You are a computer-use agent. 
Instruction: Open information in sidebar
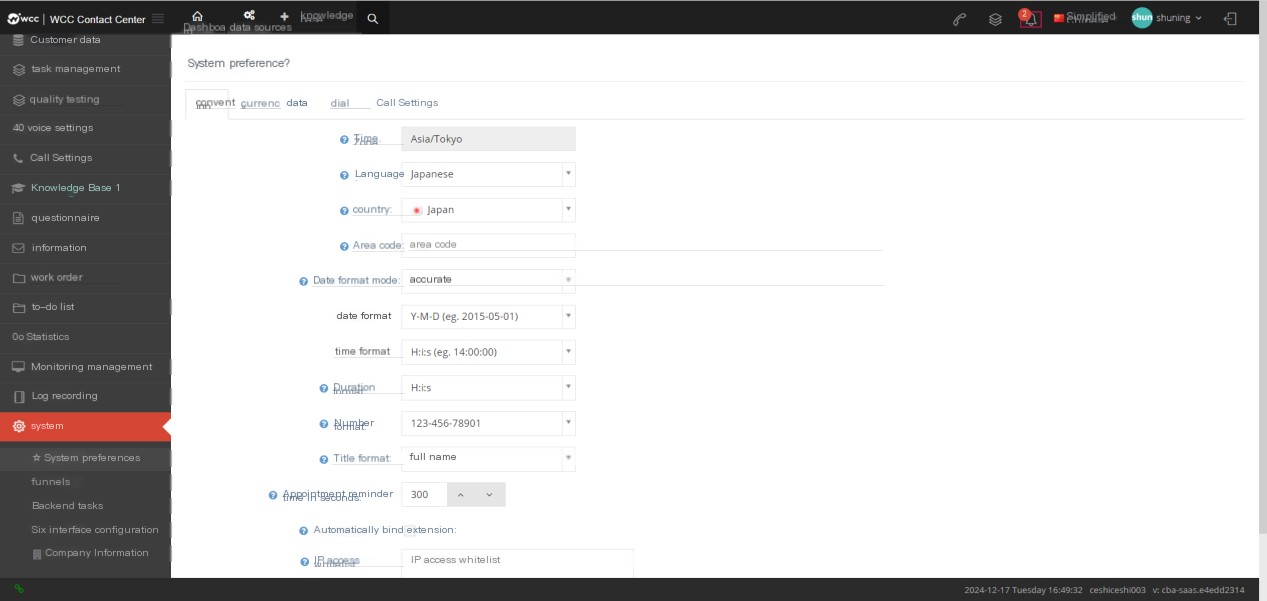(x=85, y=248)
